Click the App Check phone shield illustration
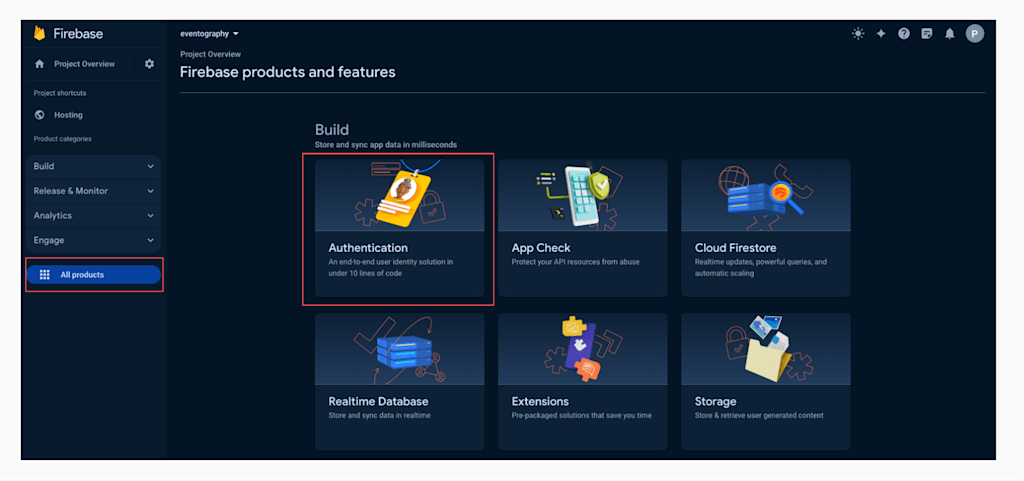This screenshot has height=481, width=1024. pyautogui.click(x=578, y=194)
